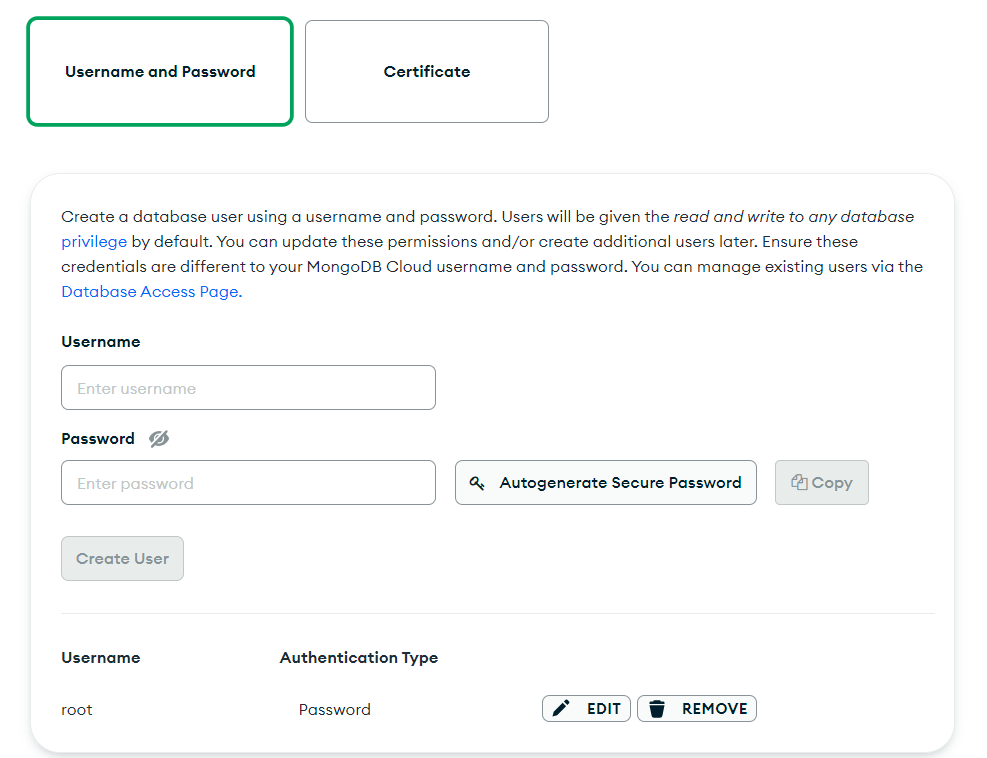Click Autogenerate Secure Password button

coord(606,483)
